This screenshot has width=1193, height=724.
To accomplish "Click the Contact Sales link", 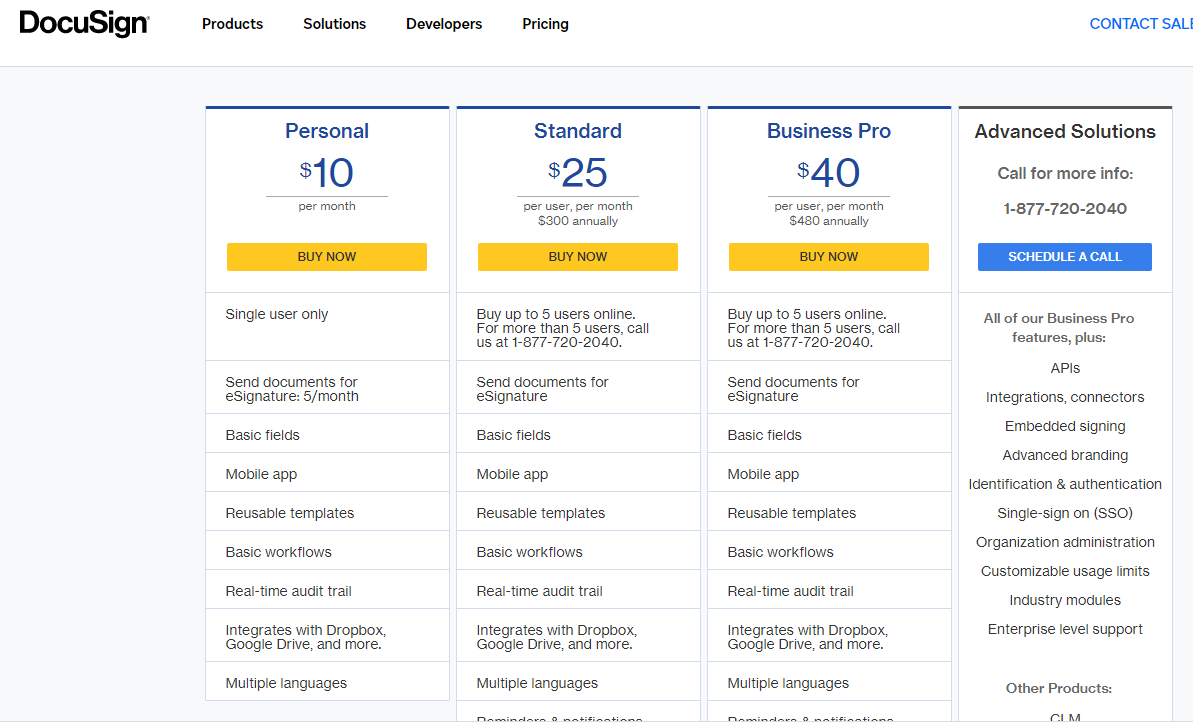I will pyautogui.click(x=1140, y=24).
